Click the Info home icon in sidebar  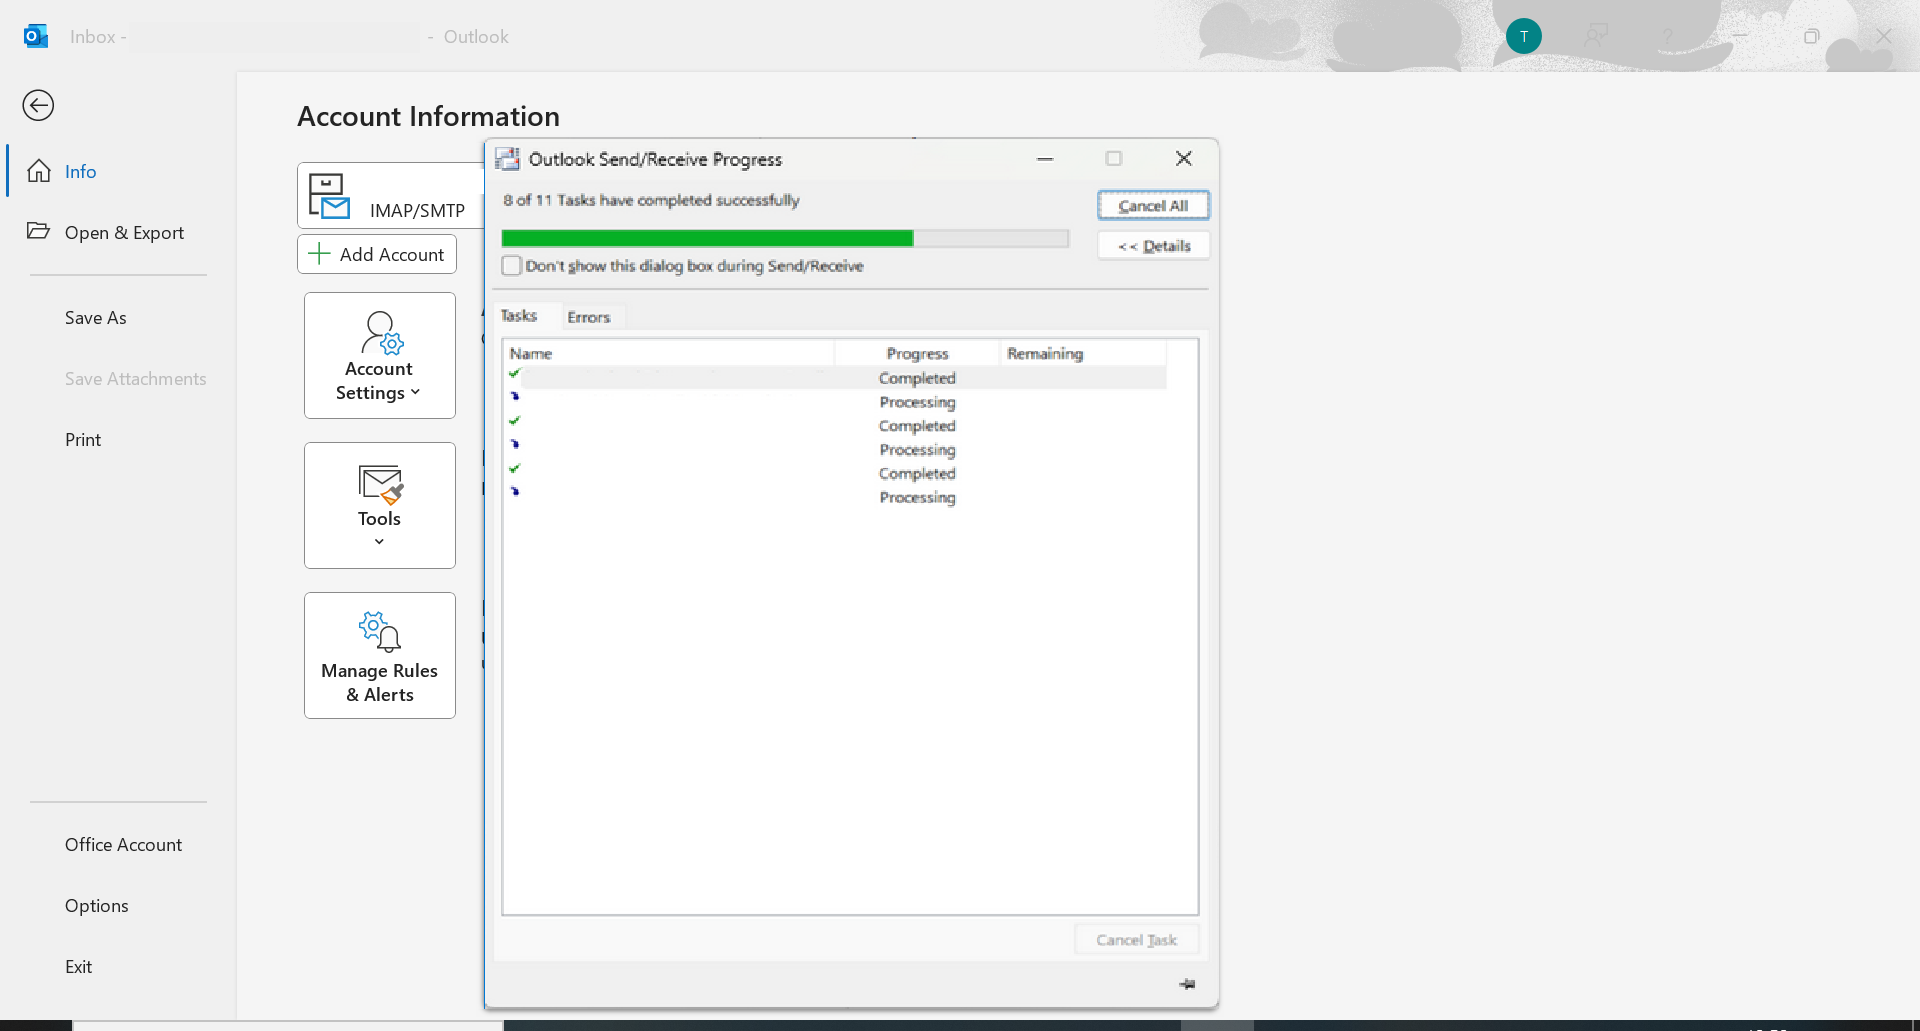(x=39, y=170)
